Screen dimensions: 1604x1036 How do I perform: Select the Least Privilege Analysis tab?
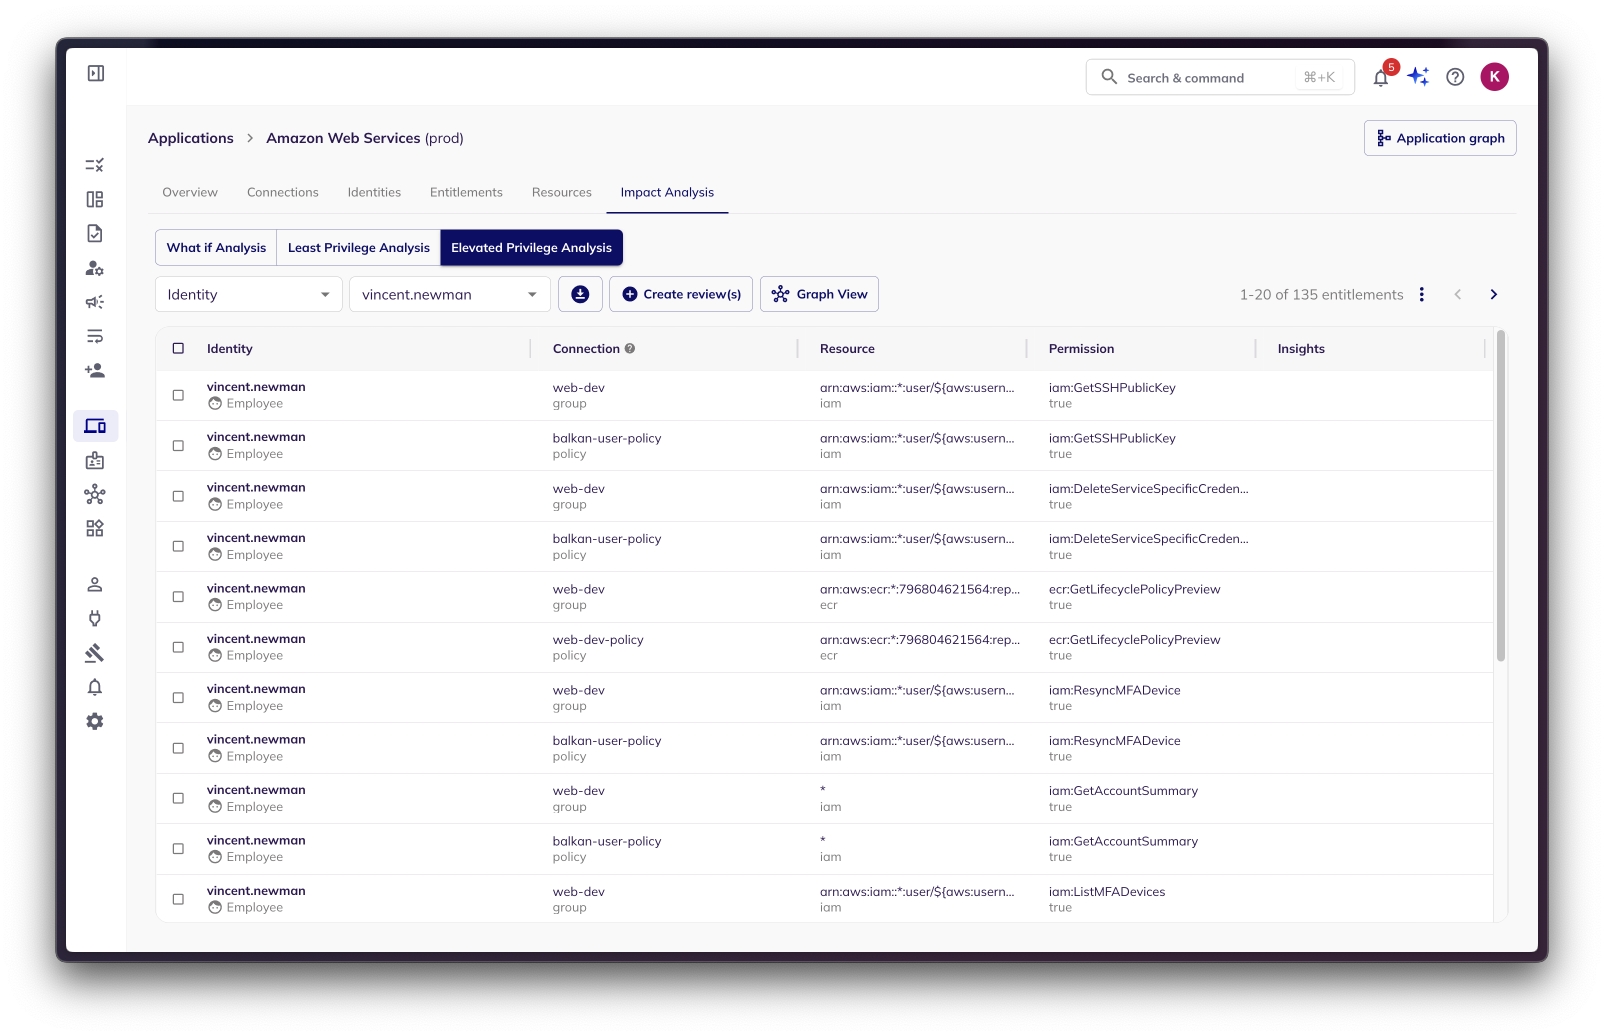pyautogui.click(x=358, y=248)
